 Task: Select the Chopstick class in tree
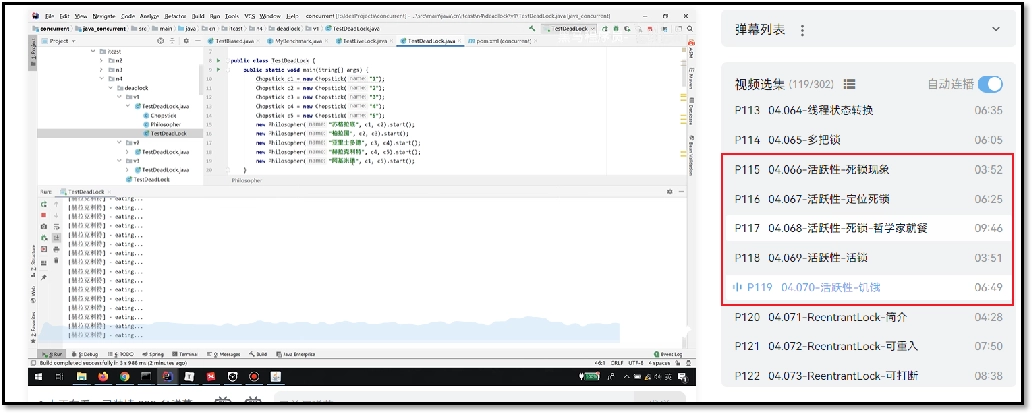159,115
